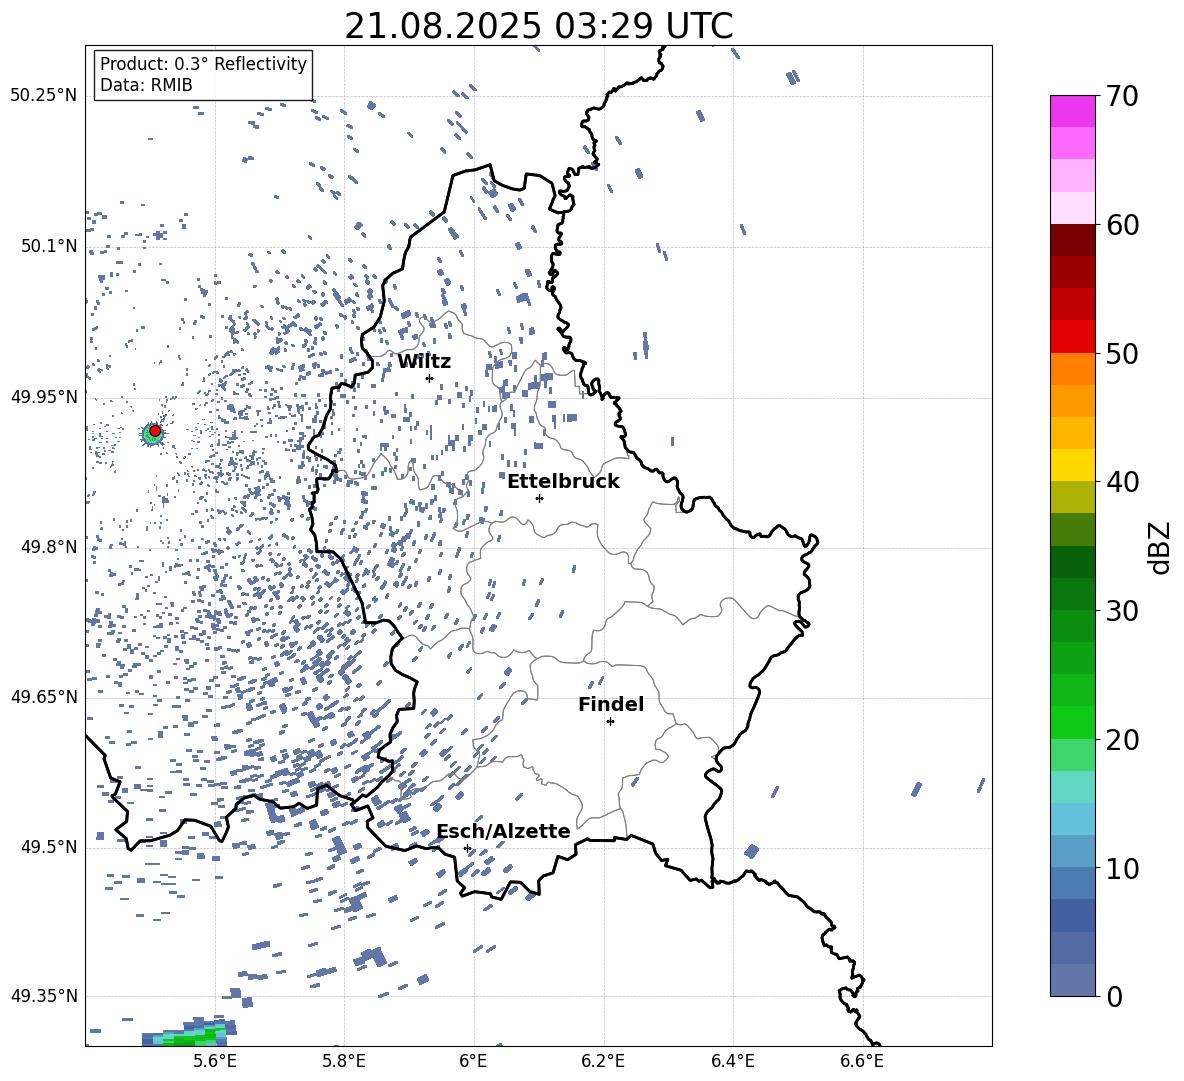This screenshot has height=1081, width=1184.
Task: Click the 49.8°N latitude label
Action: click(48, 547)
